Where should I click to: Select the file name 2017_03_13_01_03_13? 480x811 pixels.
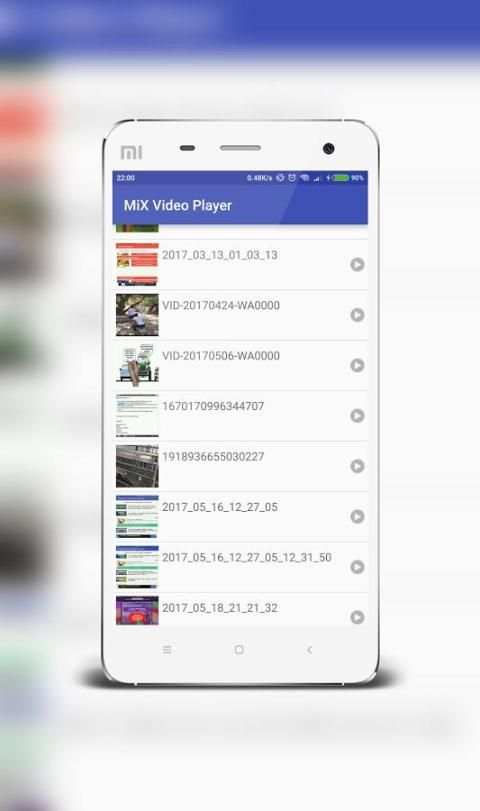click(220, 255)
